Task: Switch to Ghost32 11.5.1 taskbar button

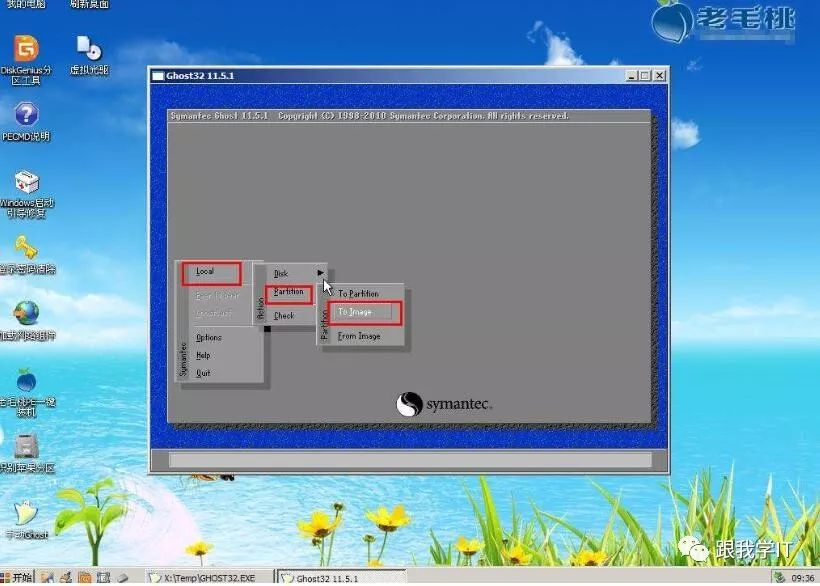Action: point(341,578)
